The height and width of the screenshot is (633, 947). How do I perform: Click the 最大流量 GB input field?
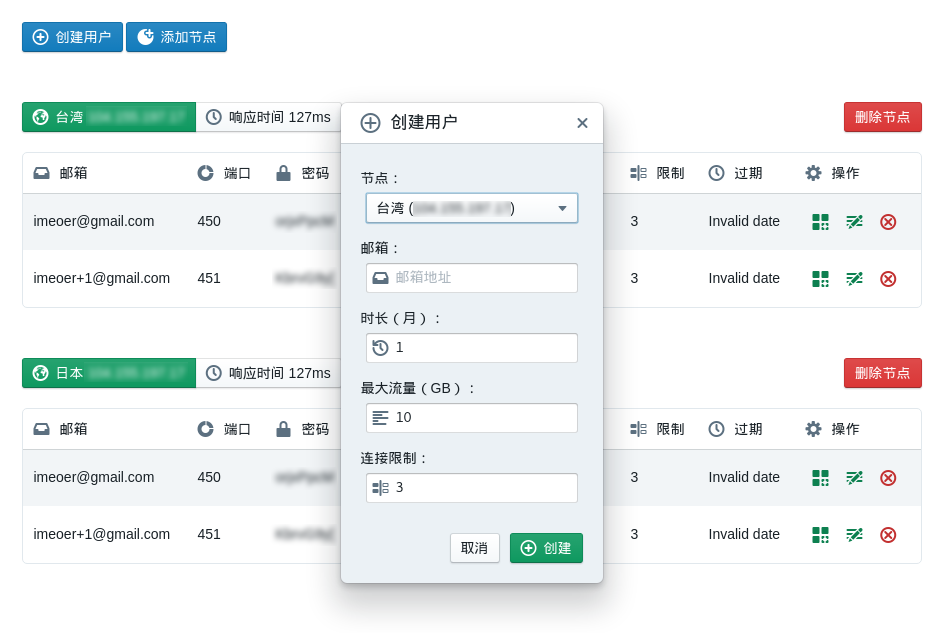pyautogui.click(x=471, y=417)
